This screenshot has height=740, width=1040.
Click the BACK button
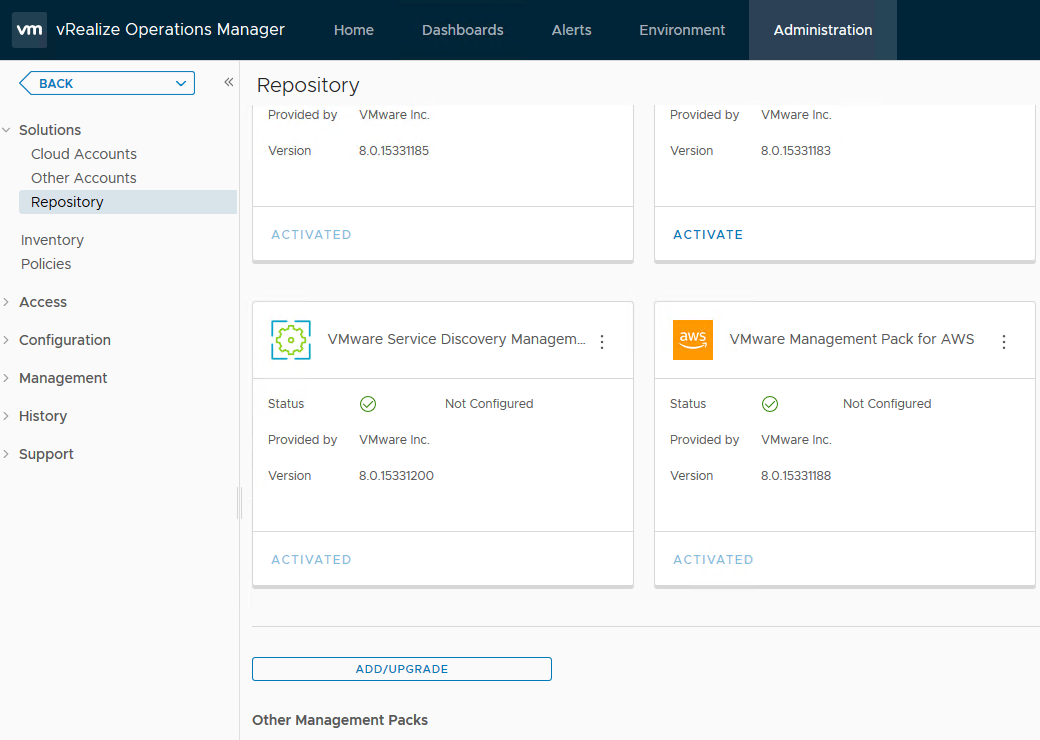(x=107, y=84)
